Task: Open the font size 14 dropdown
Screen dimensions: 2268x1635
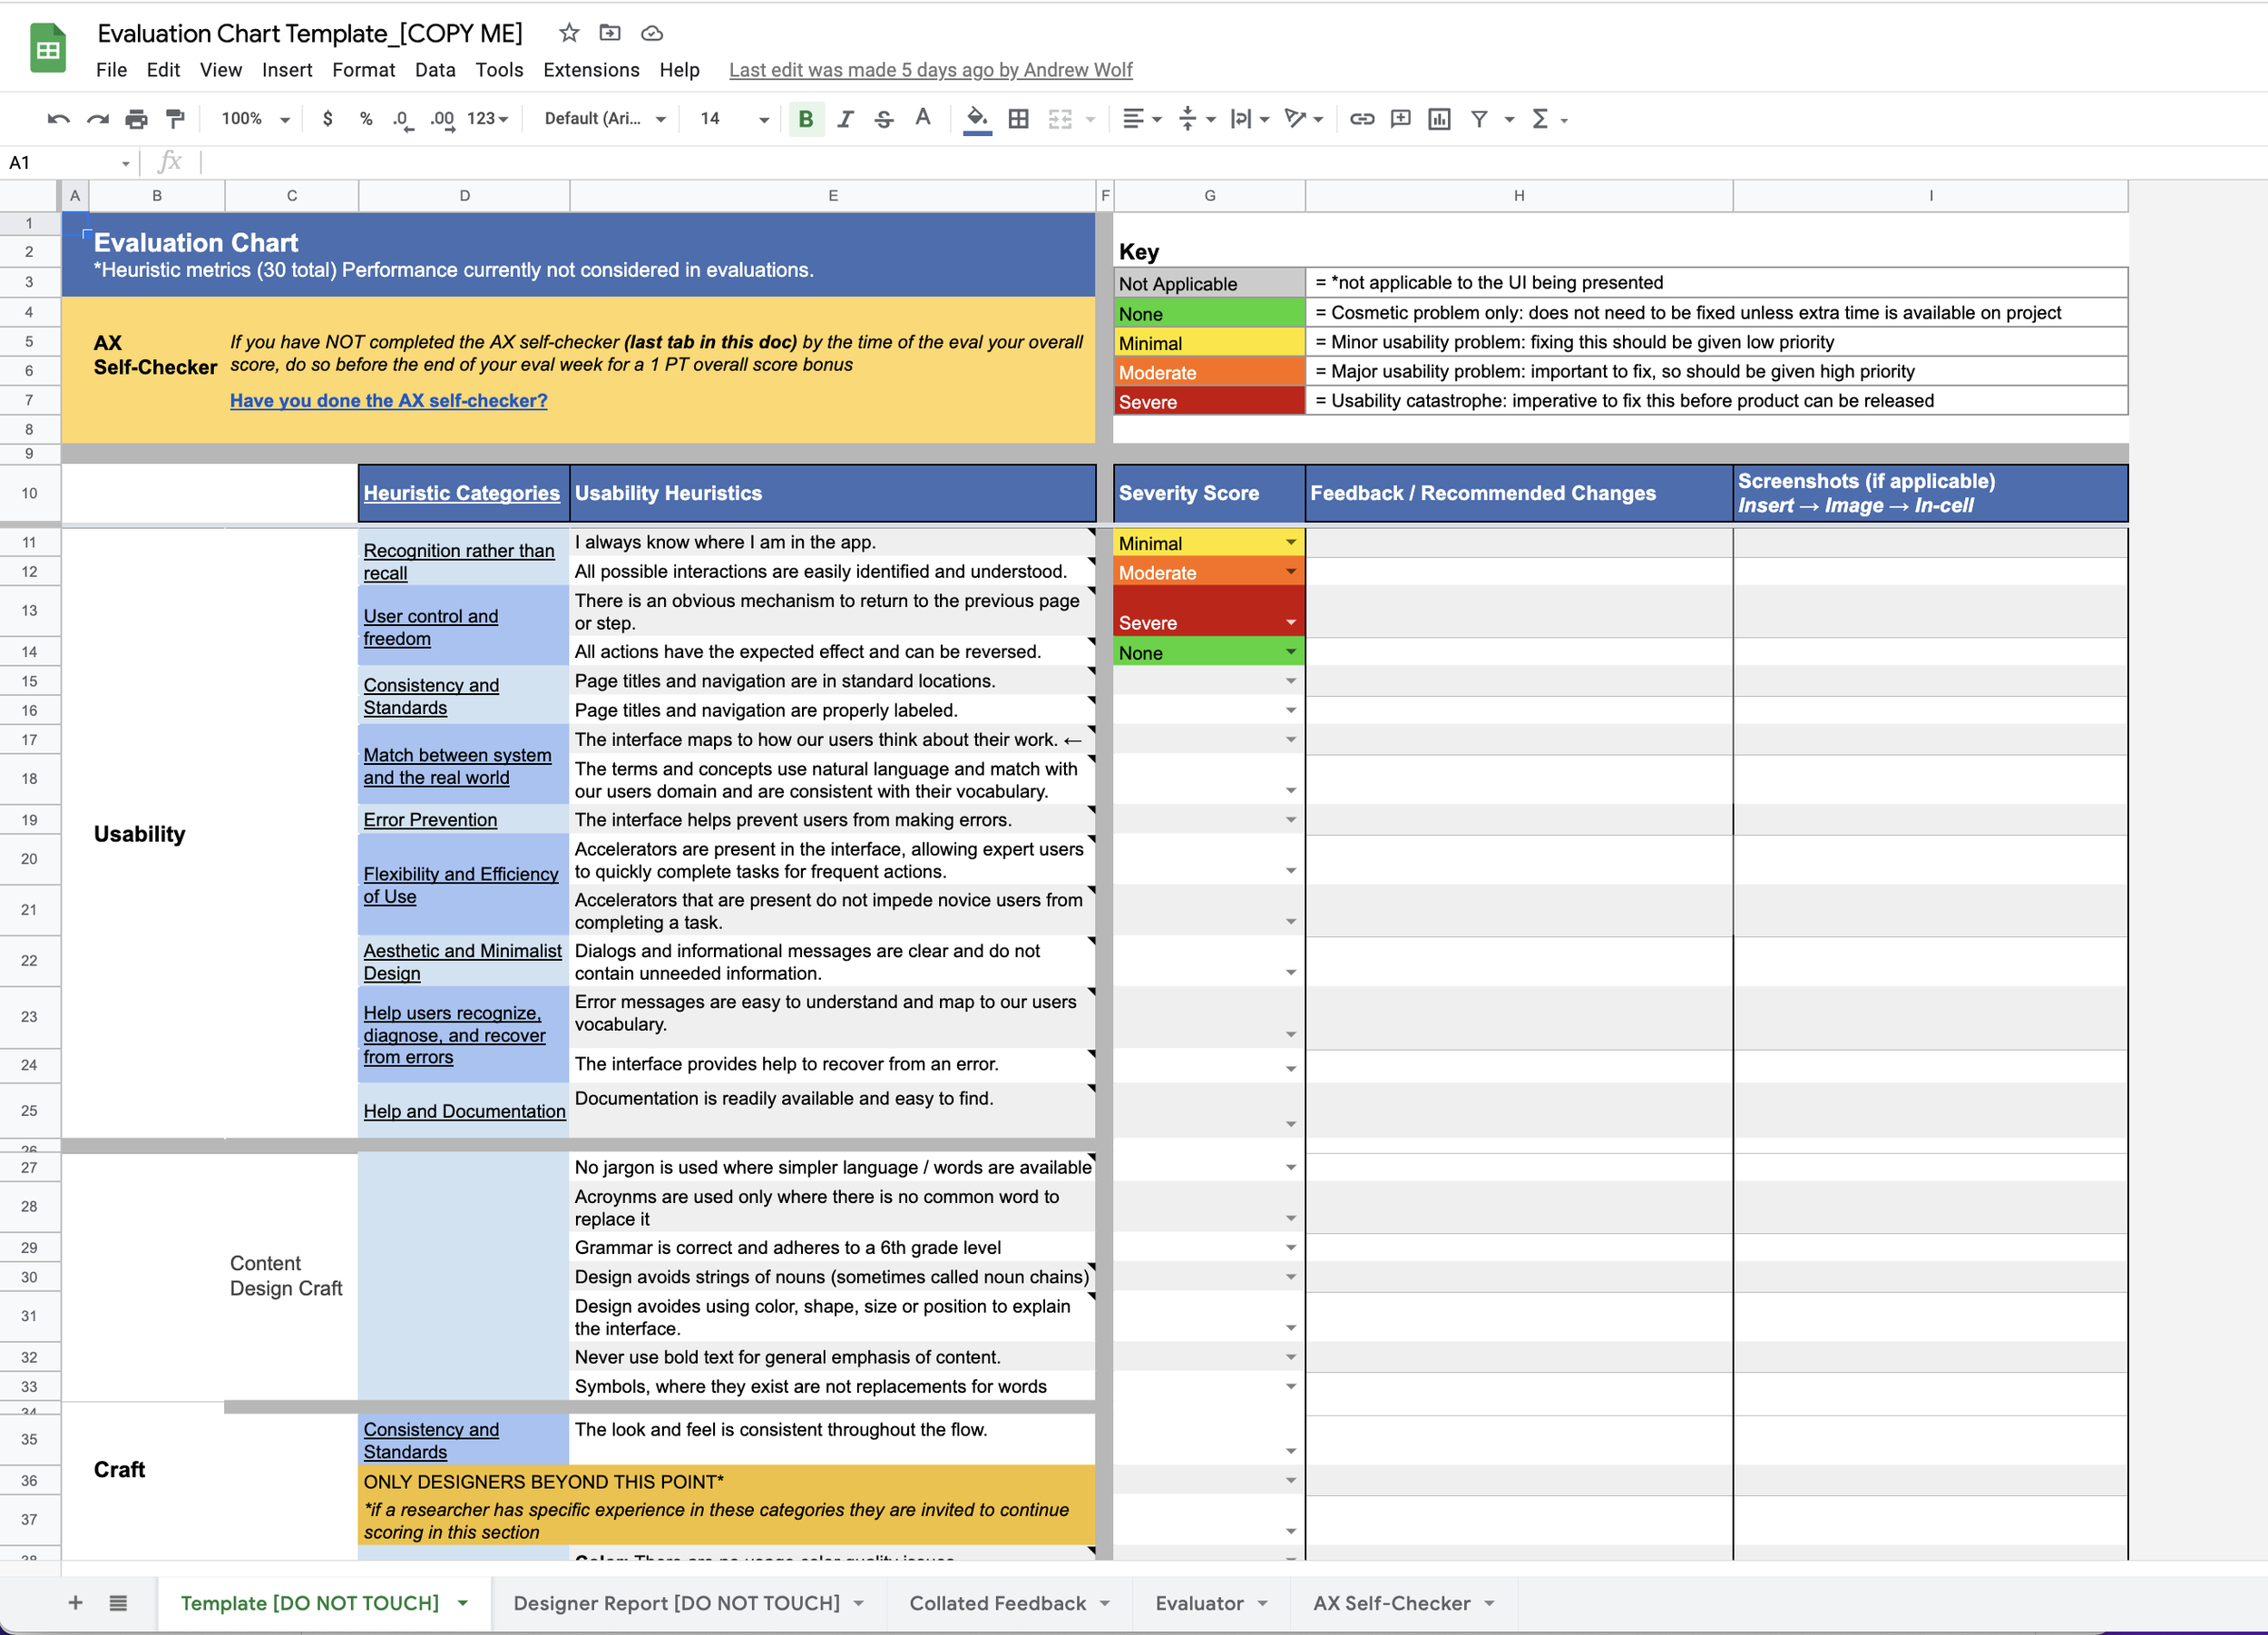Action: 763,120
